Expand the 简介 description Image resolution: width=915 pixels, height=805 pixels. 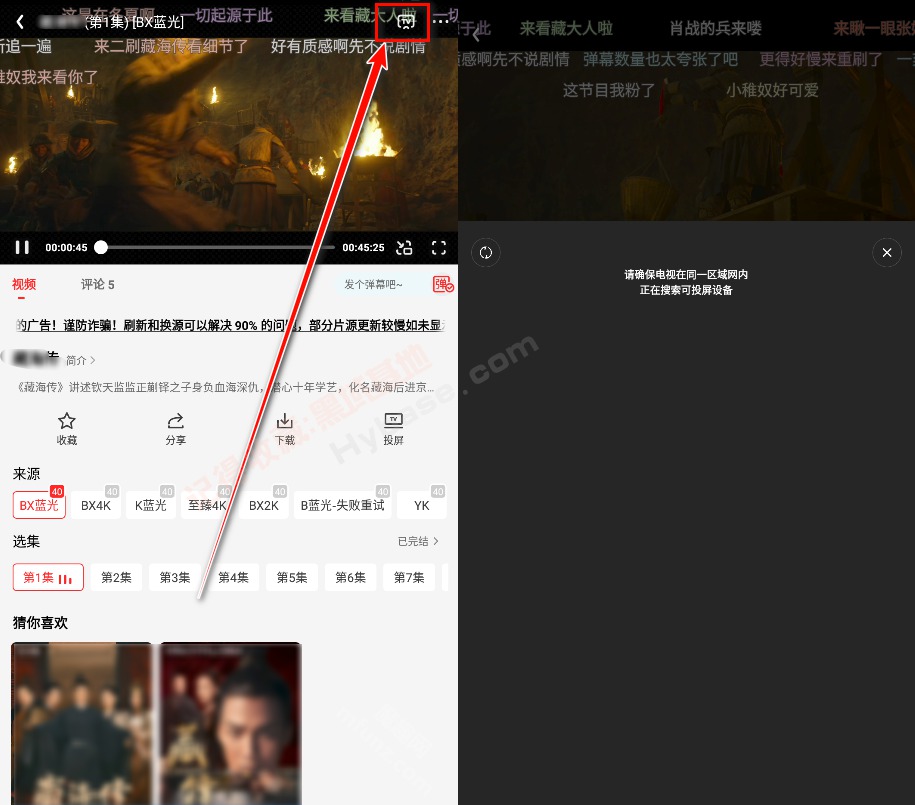point(80,360)
